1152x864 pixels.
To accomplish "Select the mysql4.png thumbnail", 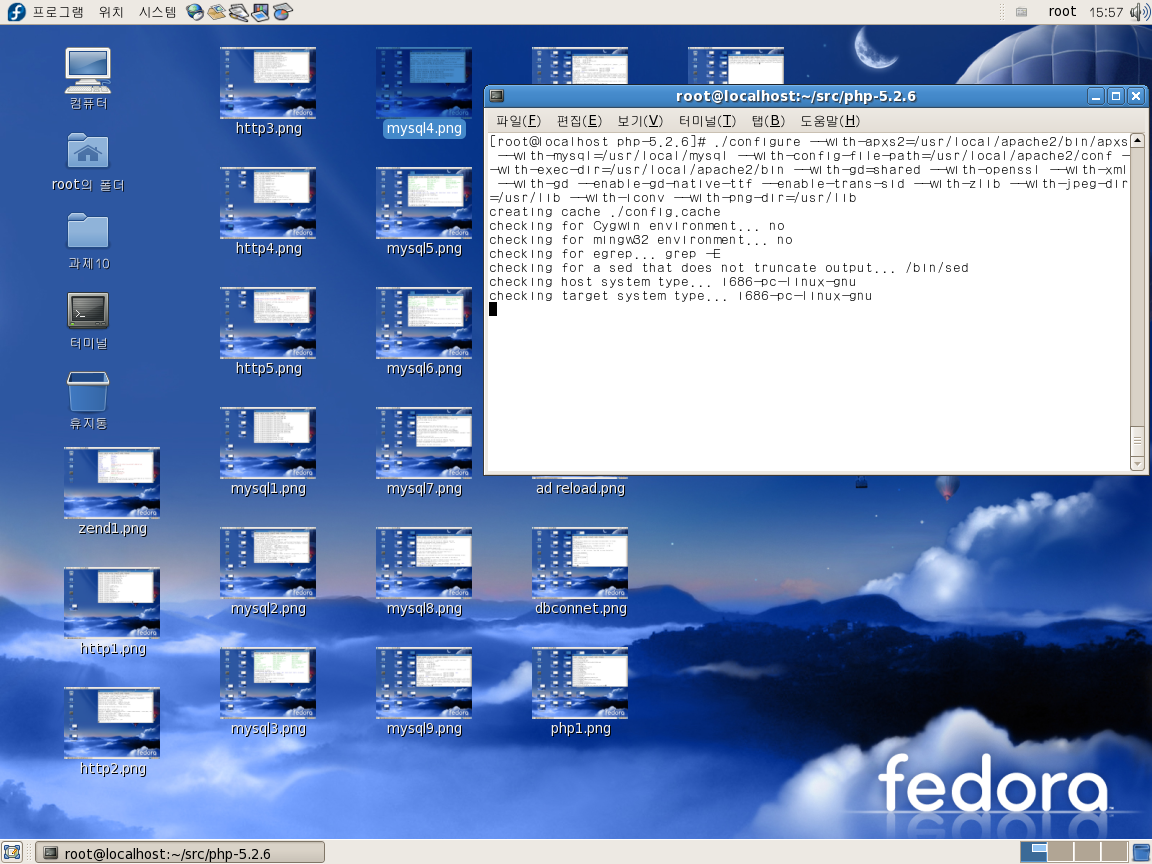I will (x=423, y=83).
